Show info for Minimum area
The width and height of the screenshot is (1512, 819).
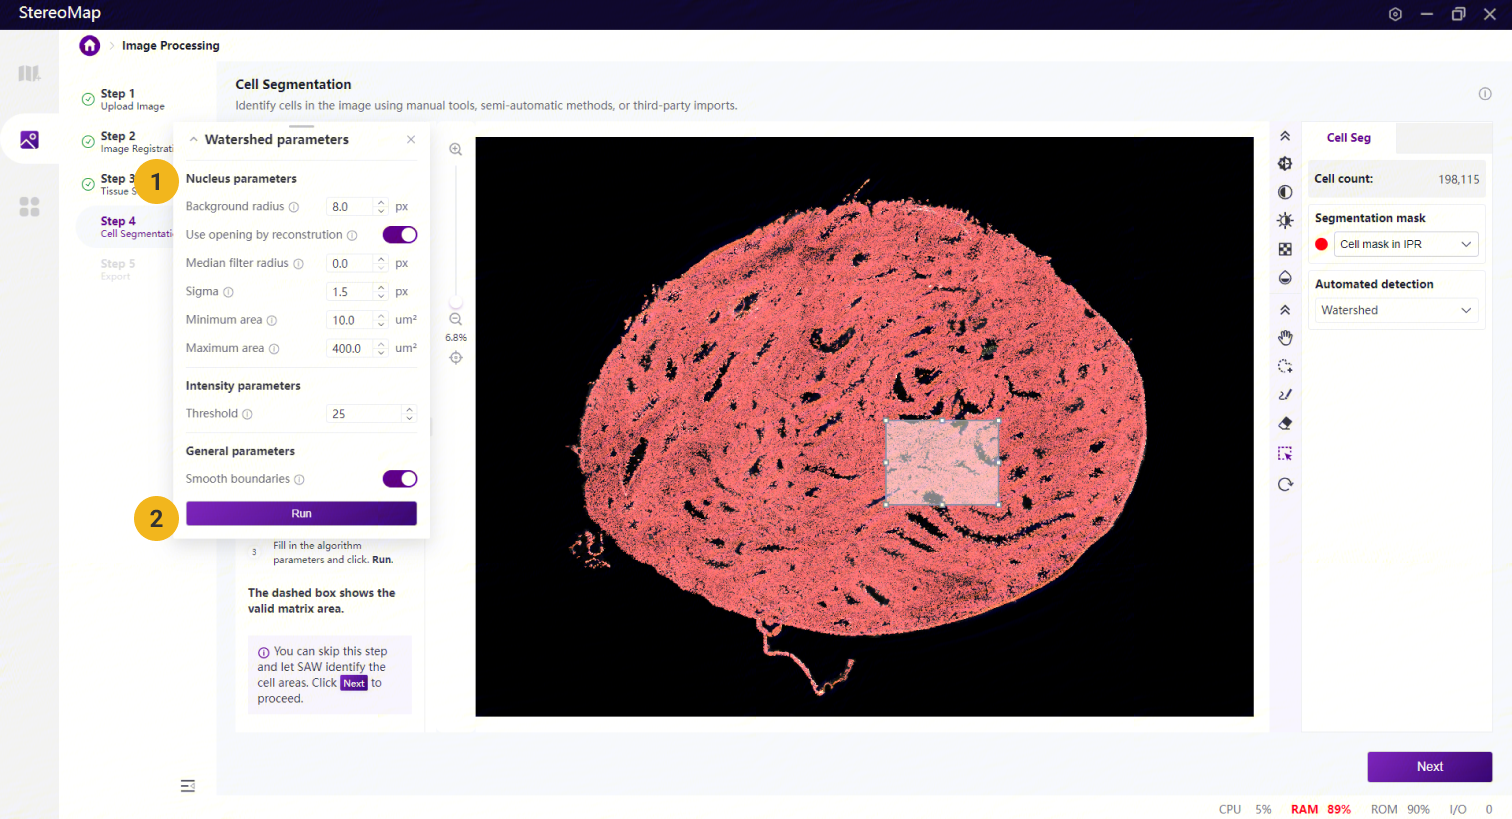click(x=272, y=321)
